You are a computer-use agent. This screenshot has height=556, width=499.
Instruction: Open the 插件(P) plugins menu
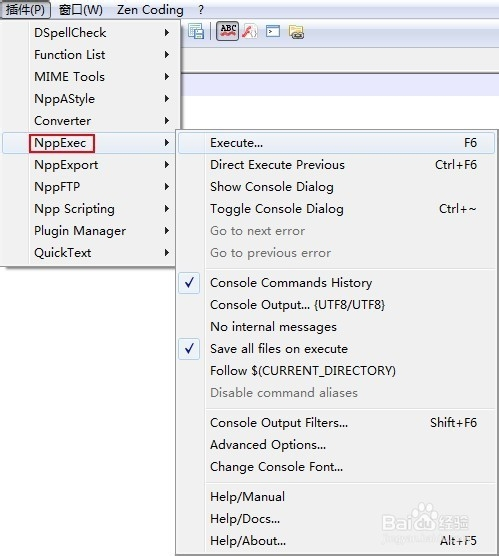tap(26, 10)
